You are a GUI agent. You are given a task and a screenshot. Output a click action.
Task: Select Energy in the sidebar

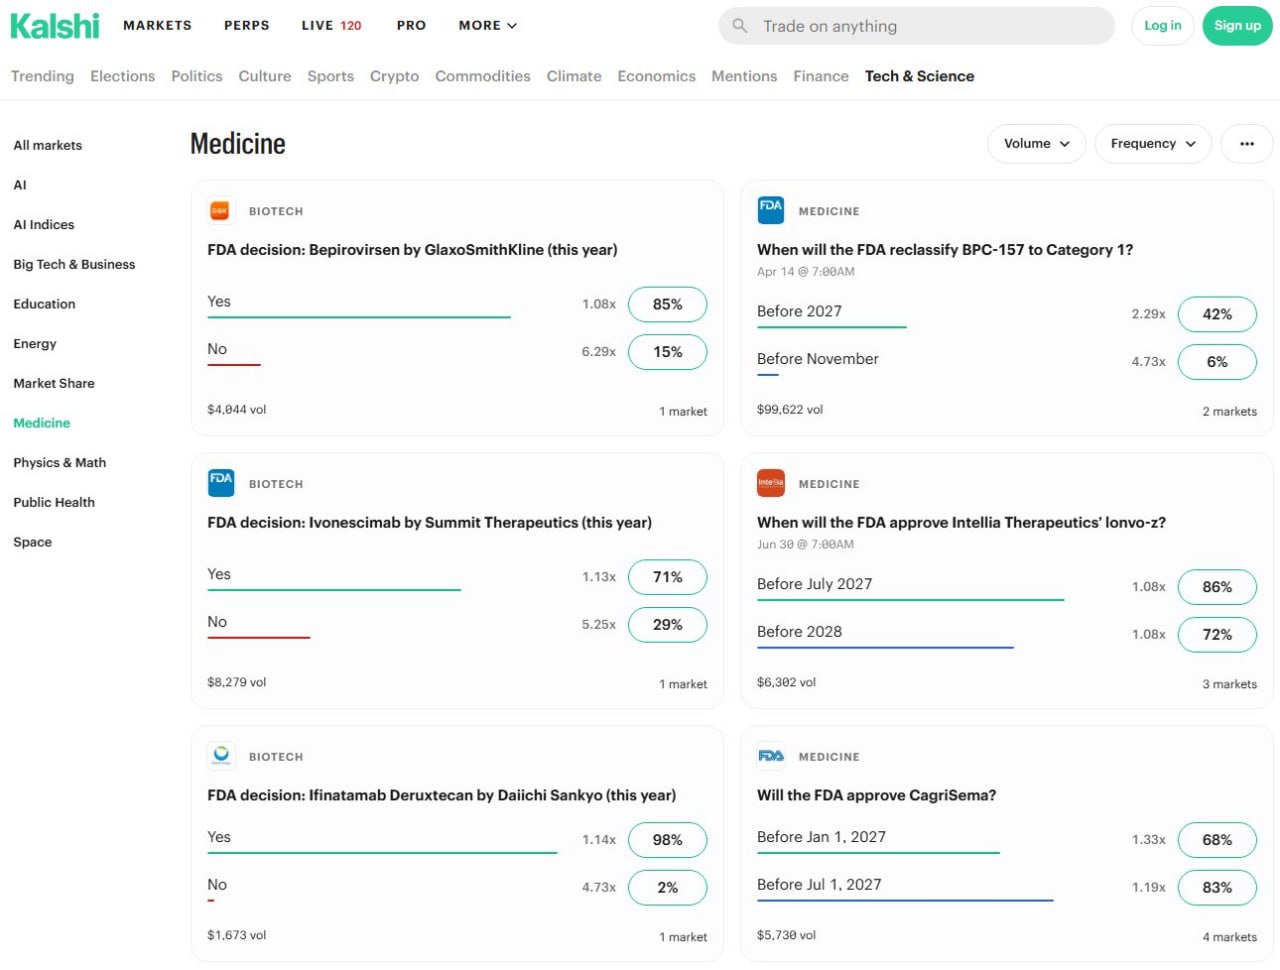pyautogui.click(x=35, y=344)
